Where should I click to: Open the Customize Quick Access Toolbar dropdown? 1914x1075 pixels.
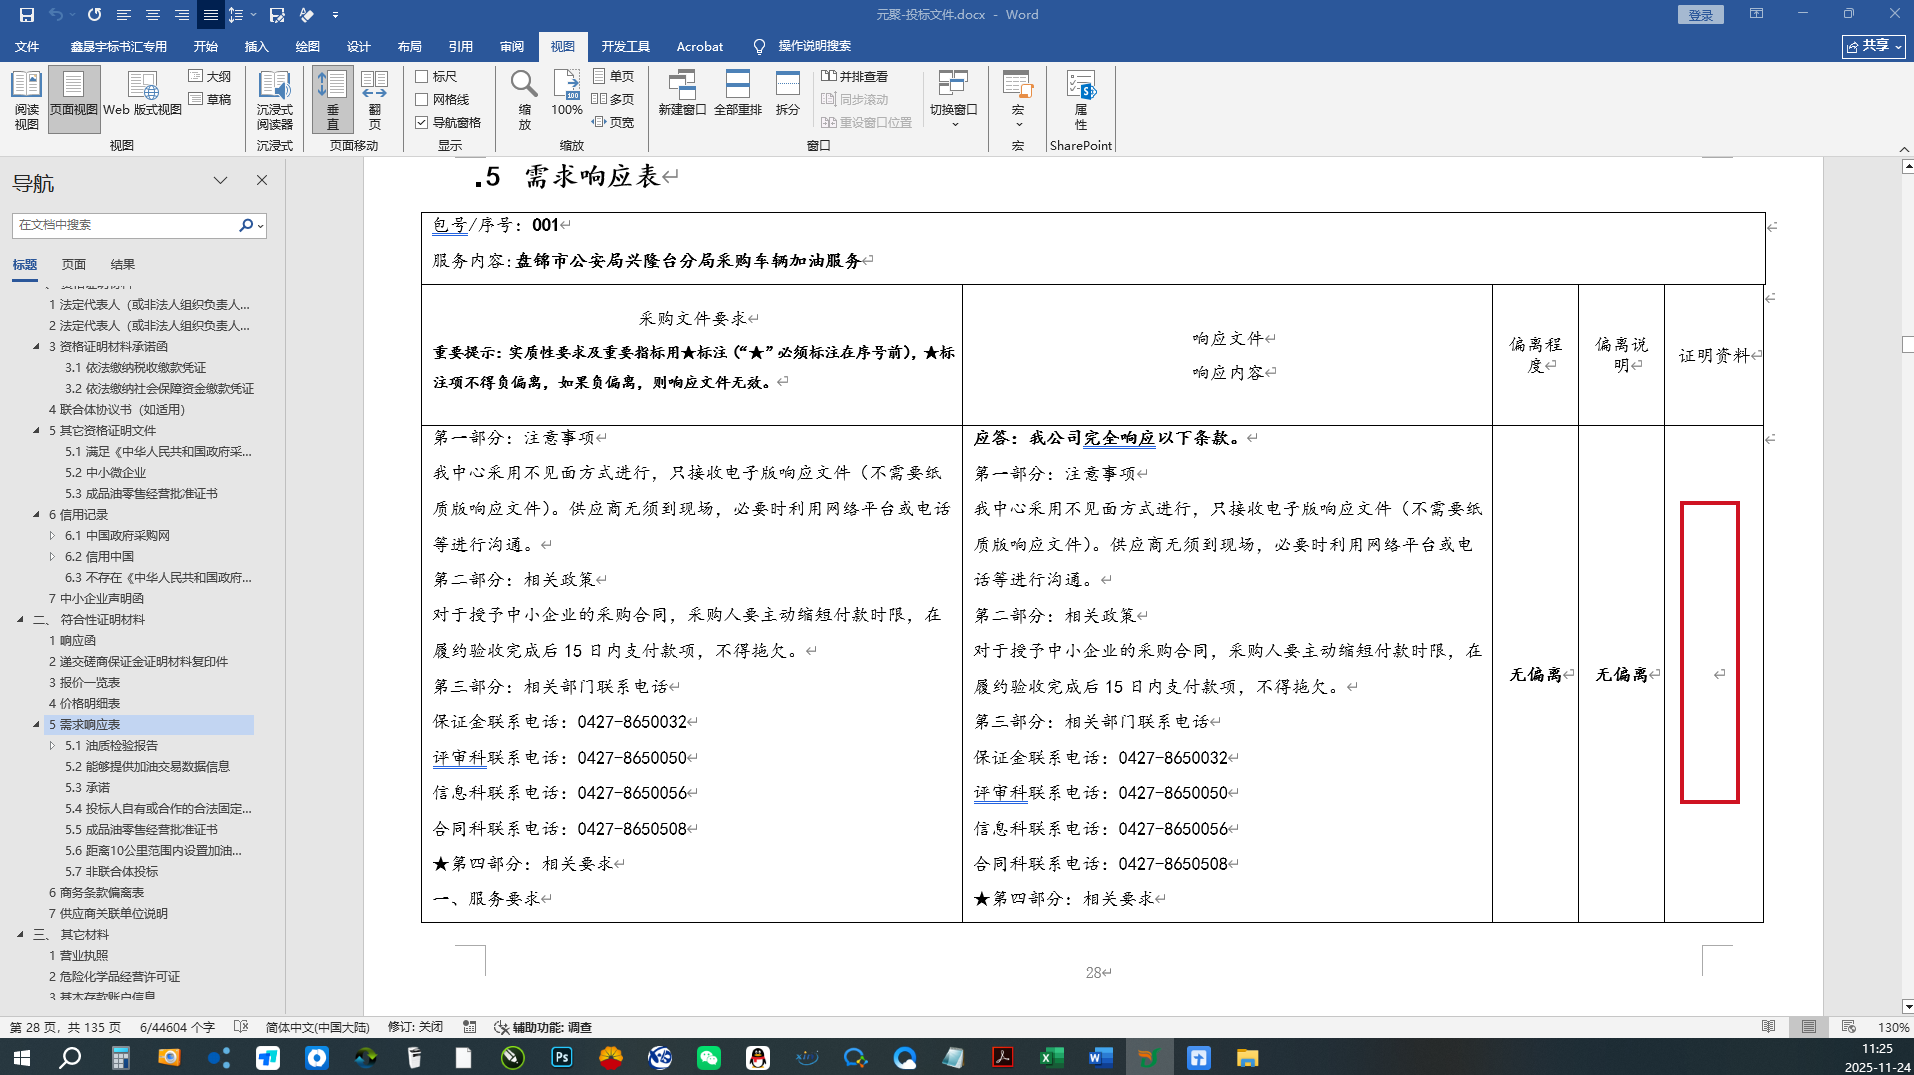335,15
